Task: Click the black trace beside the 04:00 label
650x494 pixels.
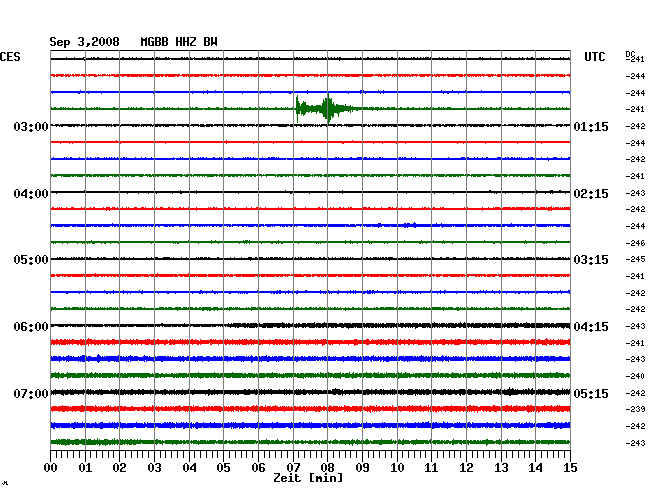Action: click(x=310, y=192)
